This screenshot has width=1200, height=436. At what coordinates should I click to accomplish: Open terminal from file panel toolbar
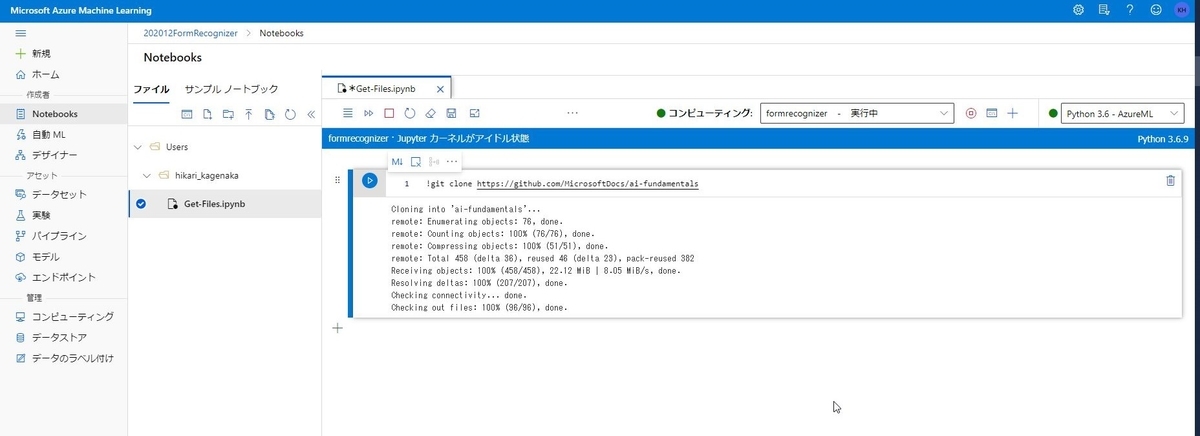click(186, 114)
